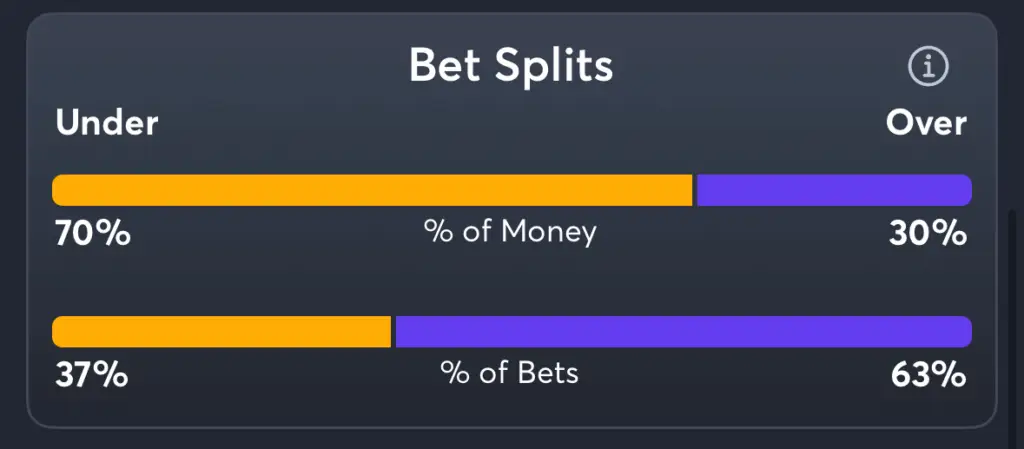This screenshot has height=449, width=1024.
Task: Click the 70% money value
Action: pos(93,233)
